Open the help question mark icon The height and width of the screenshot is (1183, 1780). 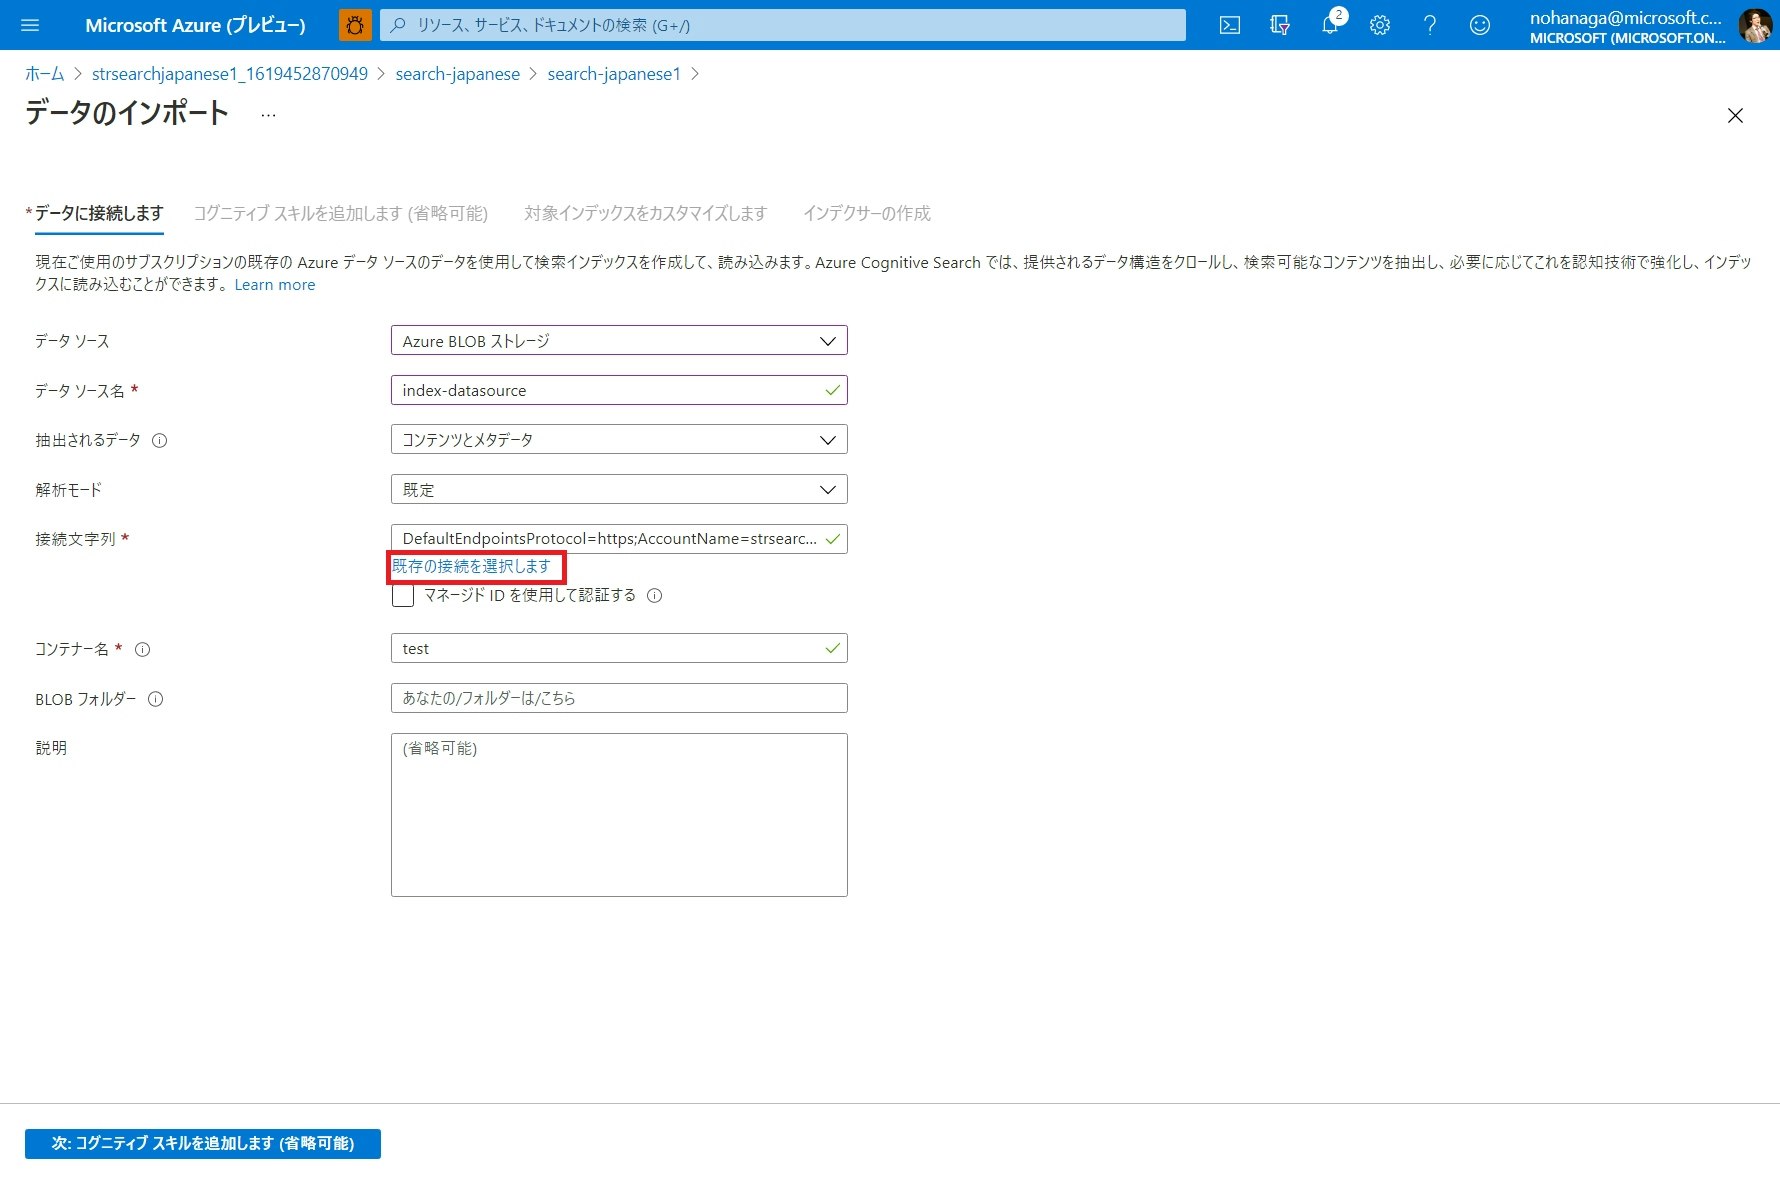(1430, 25)
